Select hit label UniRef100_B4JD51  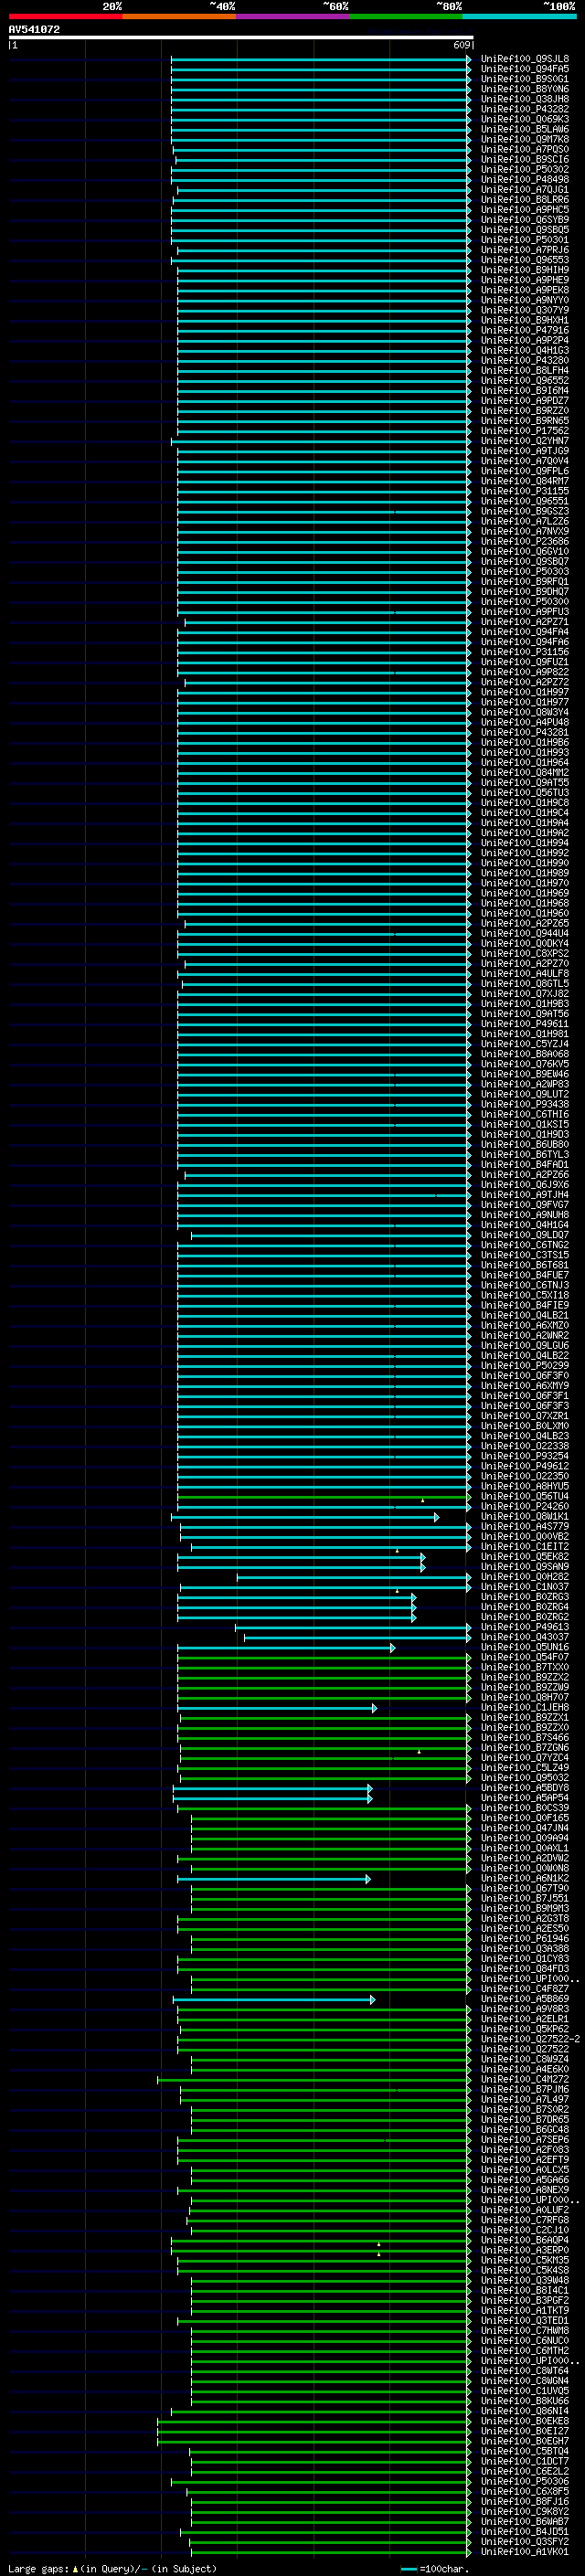tap(524, 2532)
